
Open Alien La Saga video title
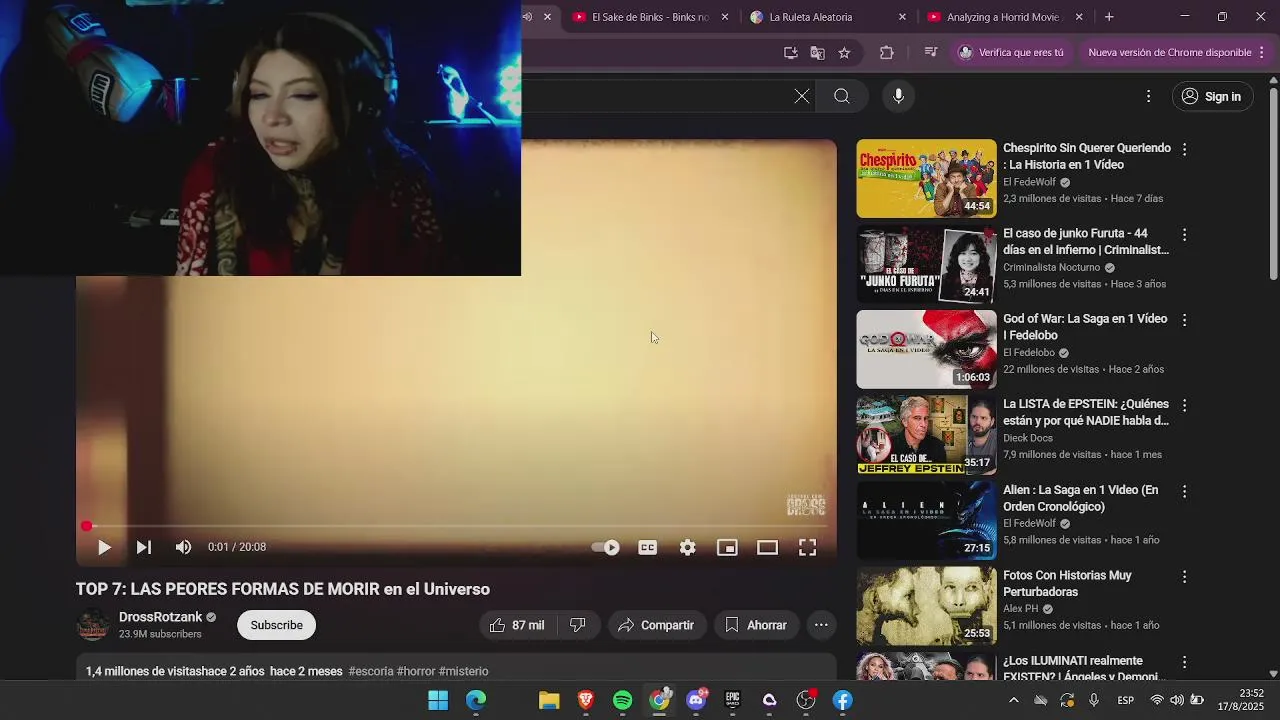[x=1081, y=498]
